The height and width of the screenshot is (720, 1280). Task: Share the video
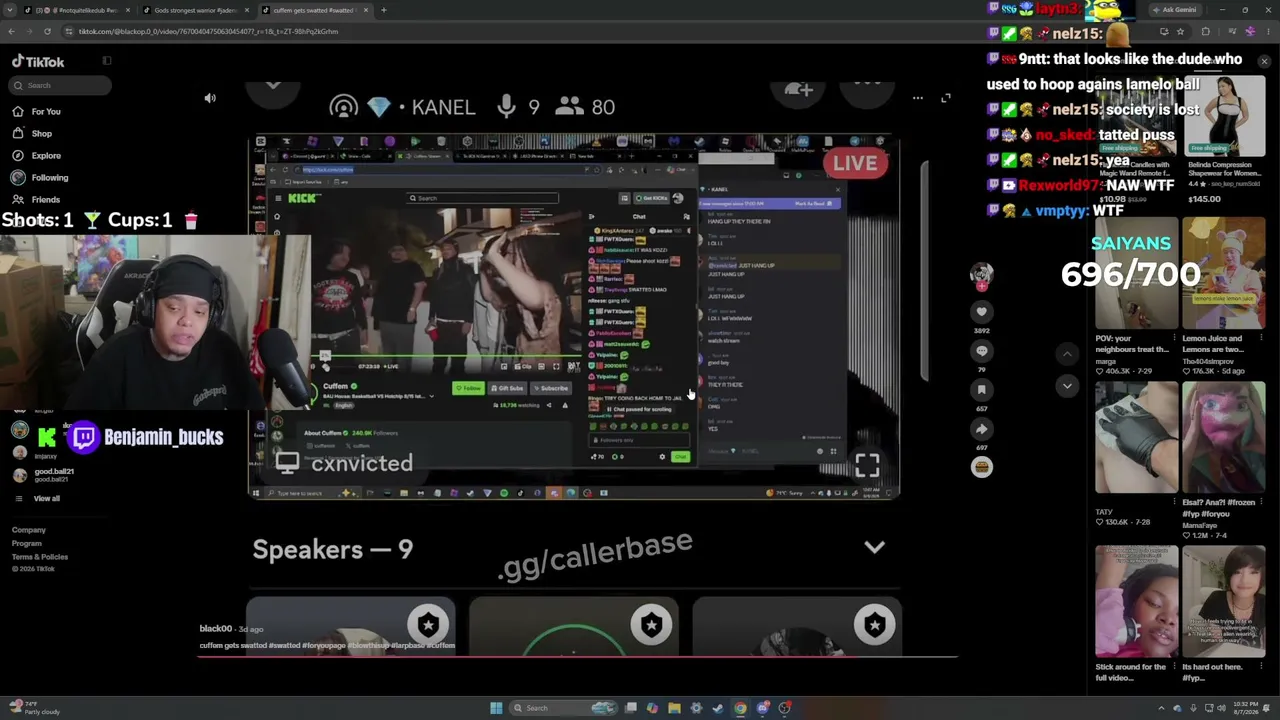coord(982,429)
